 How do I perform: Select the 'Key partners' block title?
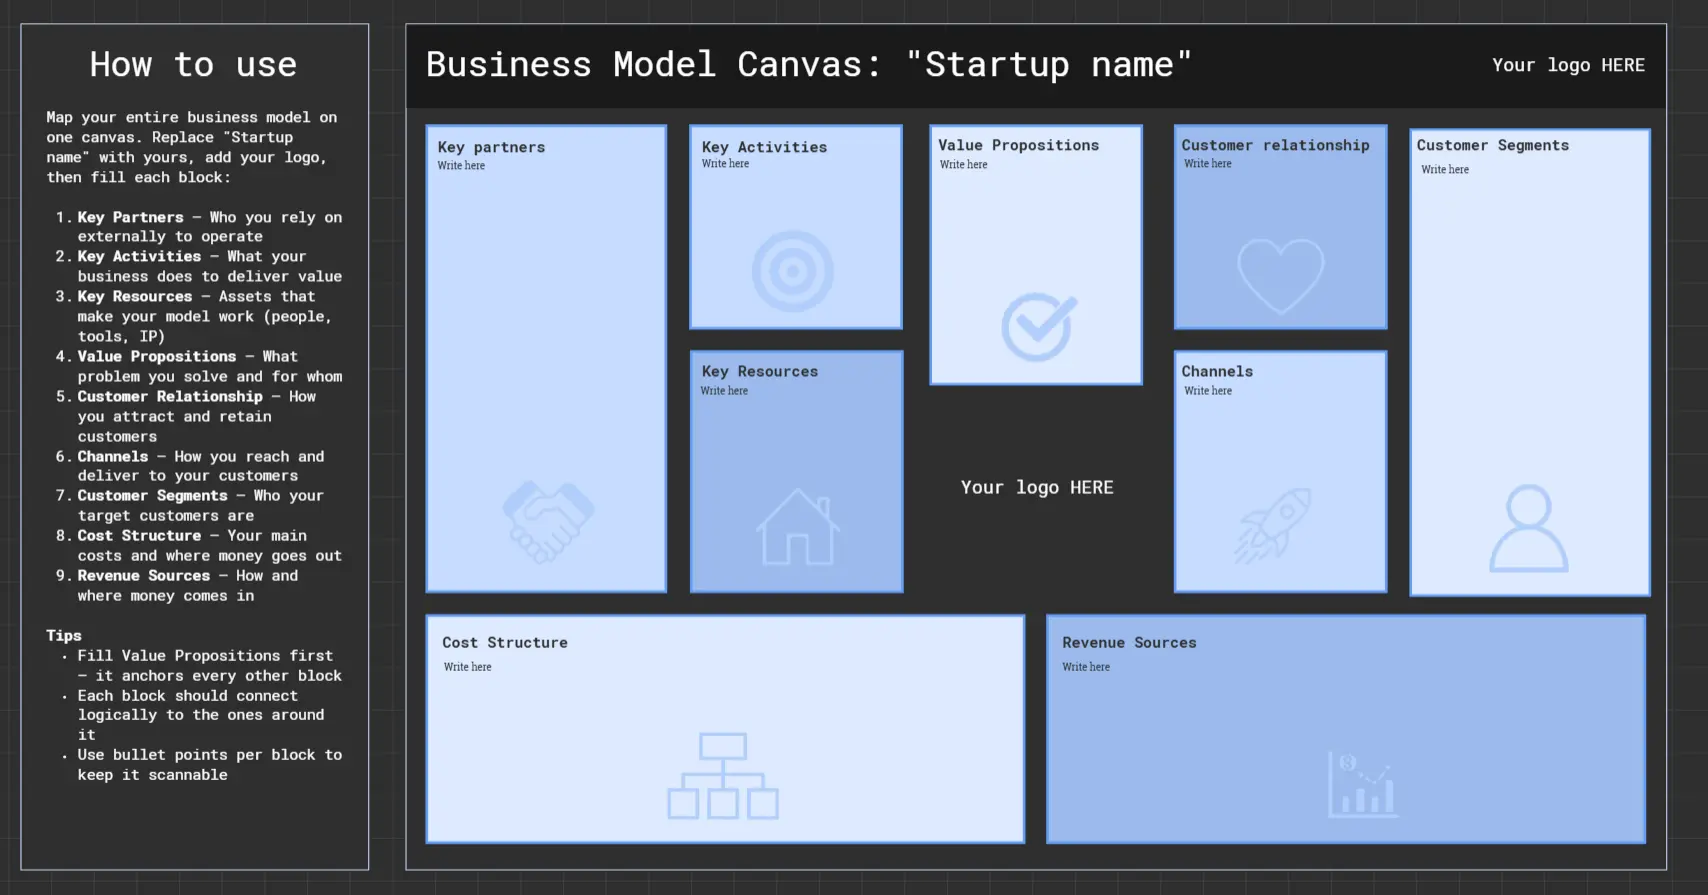[491, 147]
